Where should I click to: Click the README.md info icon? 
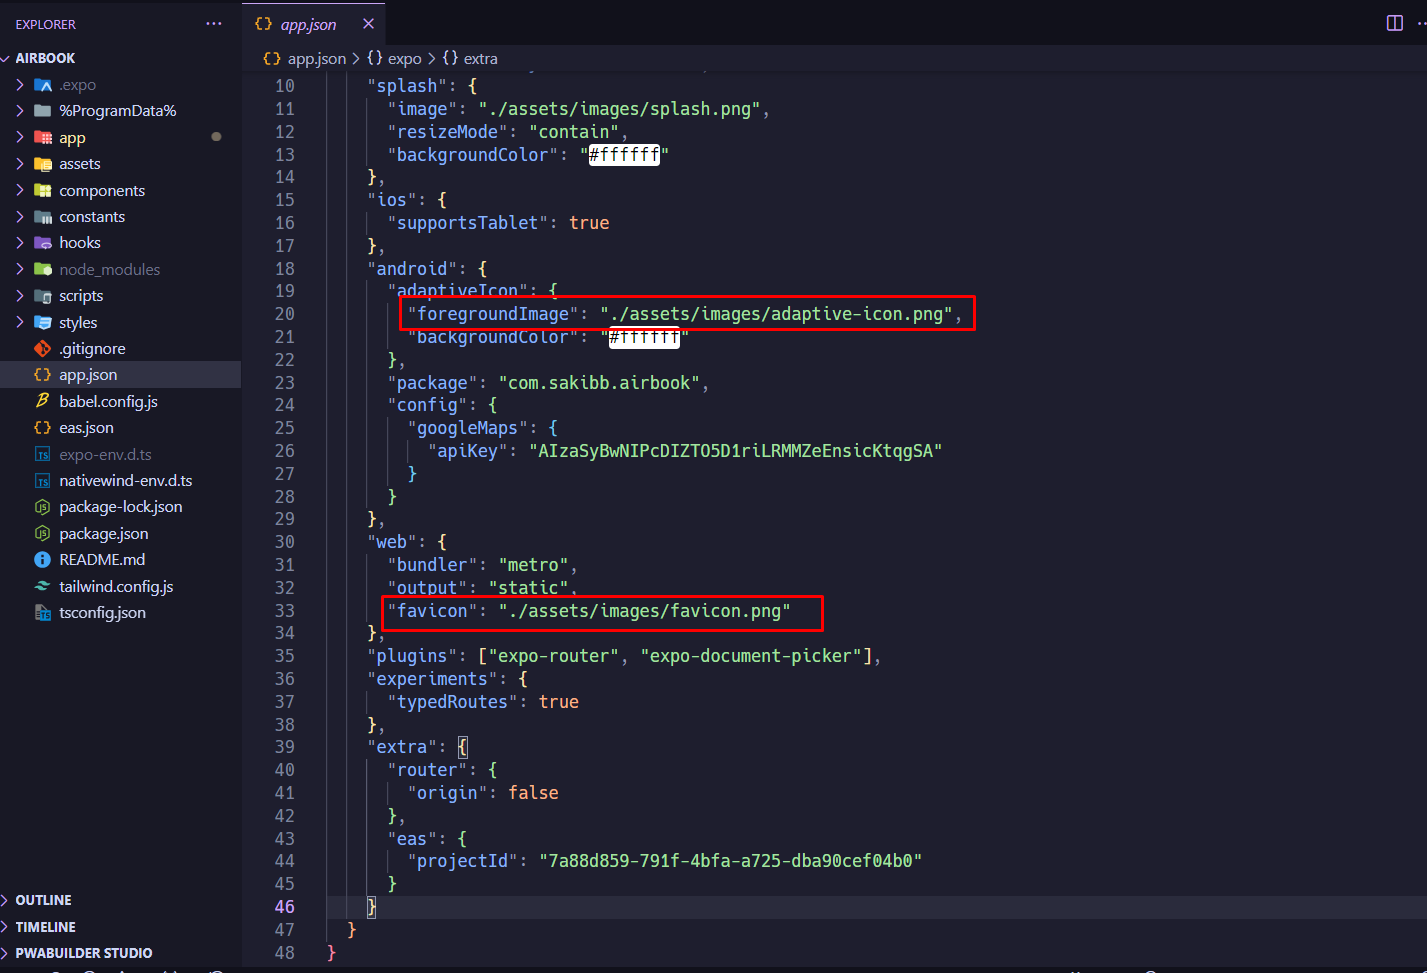[43, 560]
